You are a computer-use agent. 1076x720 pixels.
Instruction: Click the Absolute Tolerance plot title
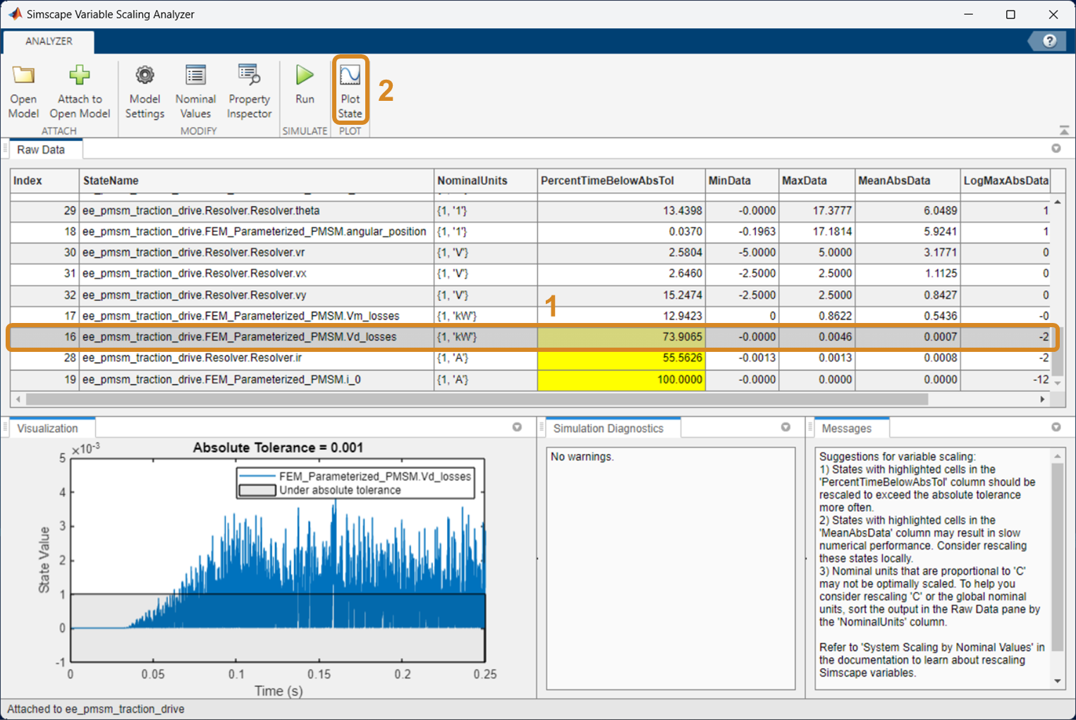pyautogui.click(x=278, y=448)
